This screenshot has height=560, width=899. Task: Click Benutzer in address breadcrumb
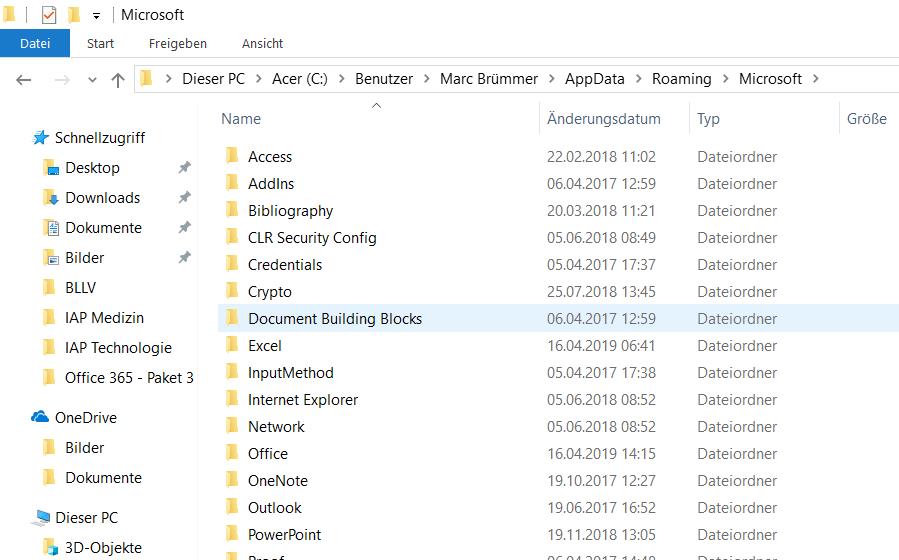point(384,79)
